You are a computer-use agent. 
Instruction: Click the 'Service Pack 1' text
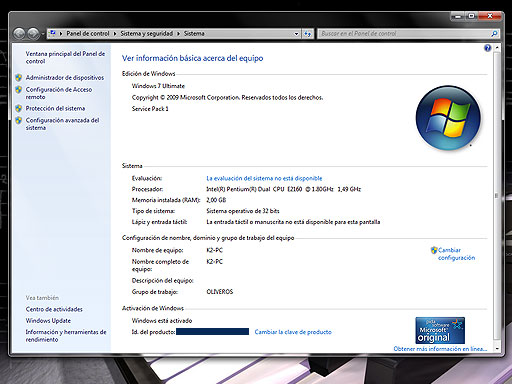150,109
